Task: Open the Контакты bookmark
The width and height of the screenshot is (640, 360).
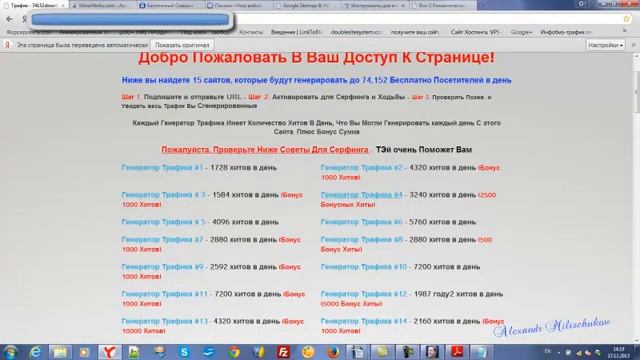Action: click(x=251, y=32)
